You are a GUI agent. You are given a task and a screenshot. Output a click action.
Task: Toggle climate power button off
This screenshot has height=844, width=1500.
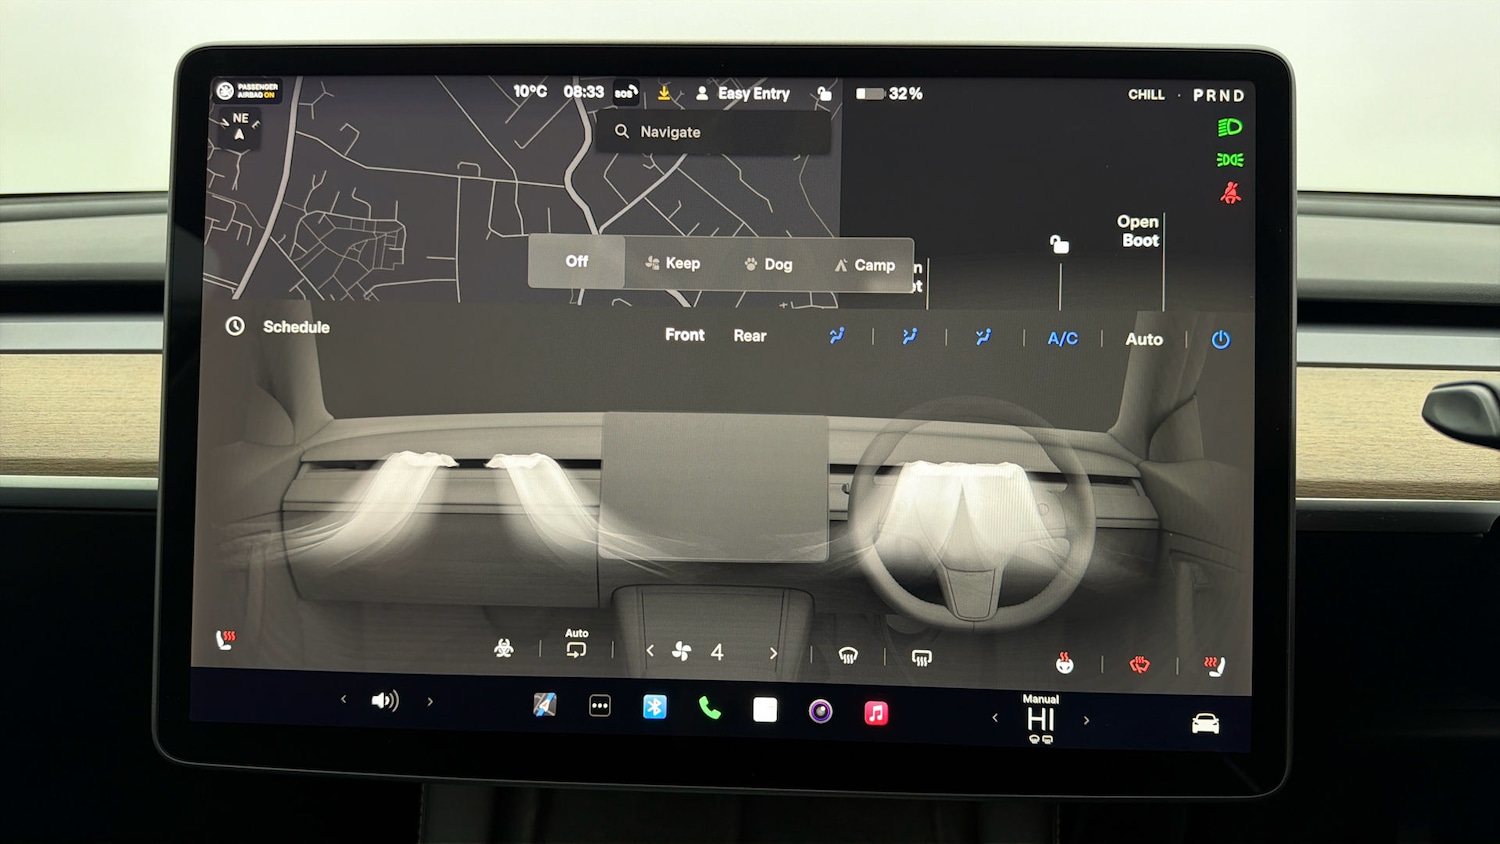[x=1220, y=340]
